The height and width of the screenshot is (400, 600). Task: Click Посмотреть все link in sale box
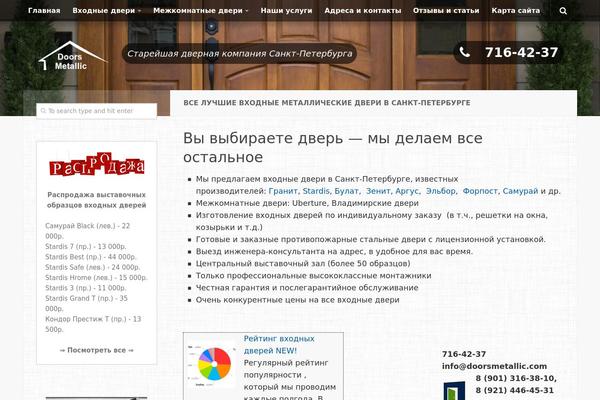tap(96, 350)
